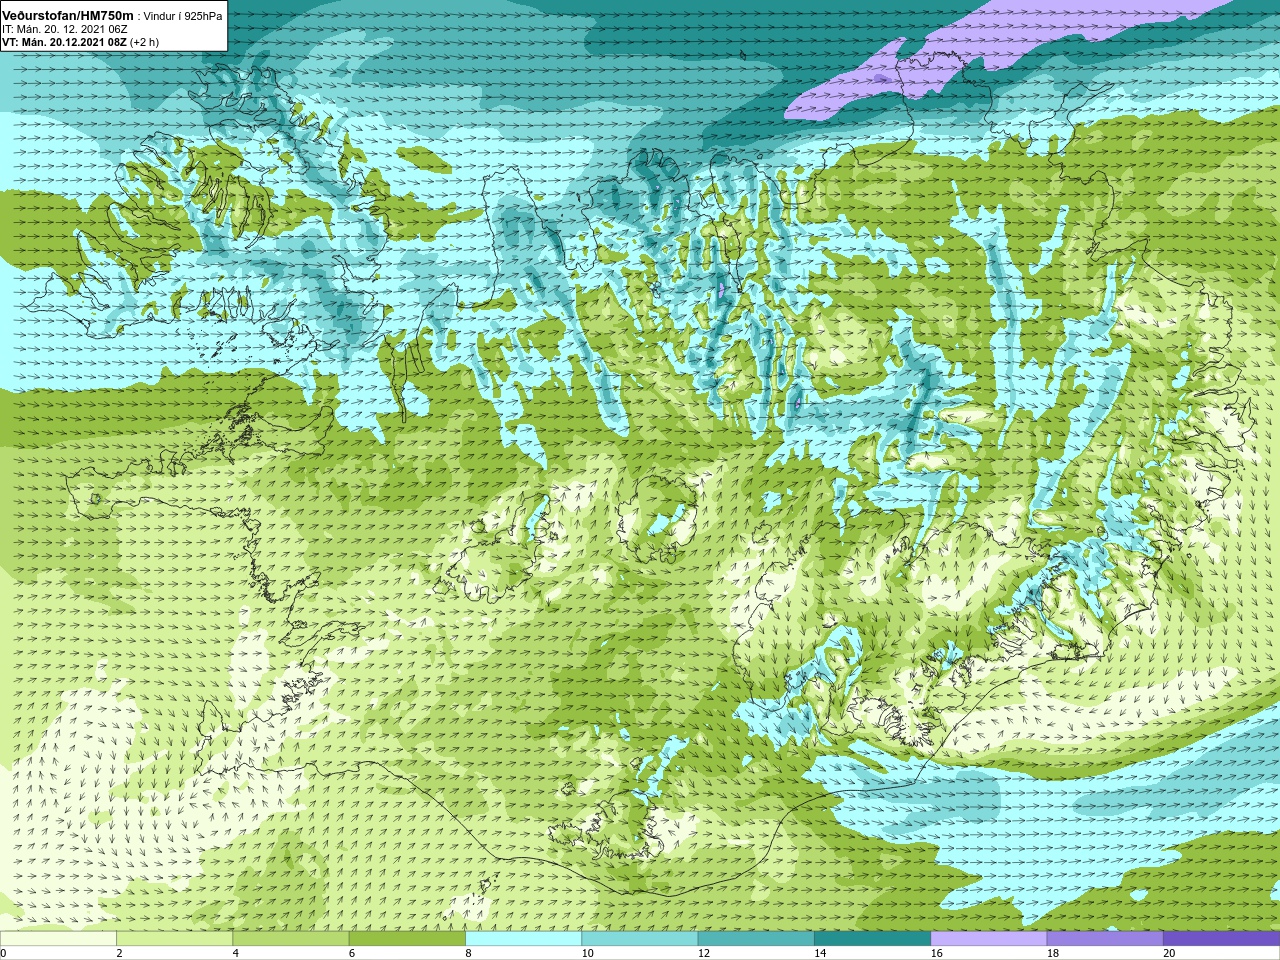
Task: Click the legend scale label '6'
Action: [x=351, y=953]
